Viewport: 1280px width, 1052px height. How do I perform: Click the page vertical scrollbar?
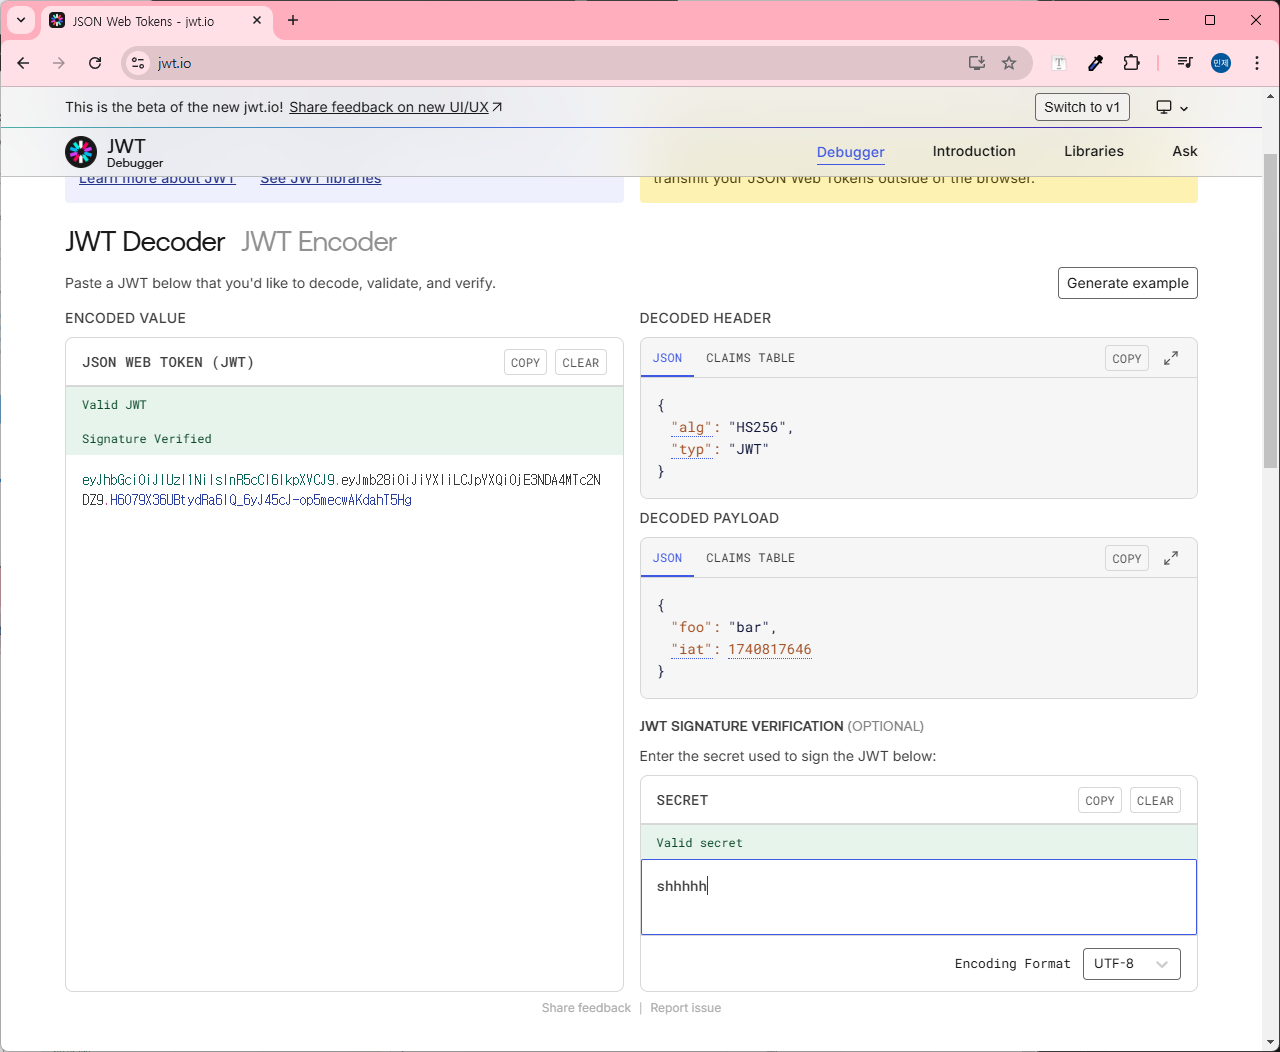(1271, 311)
